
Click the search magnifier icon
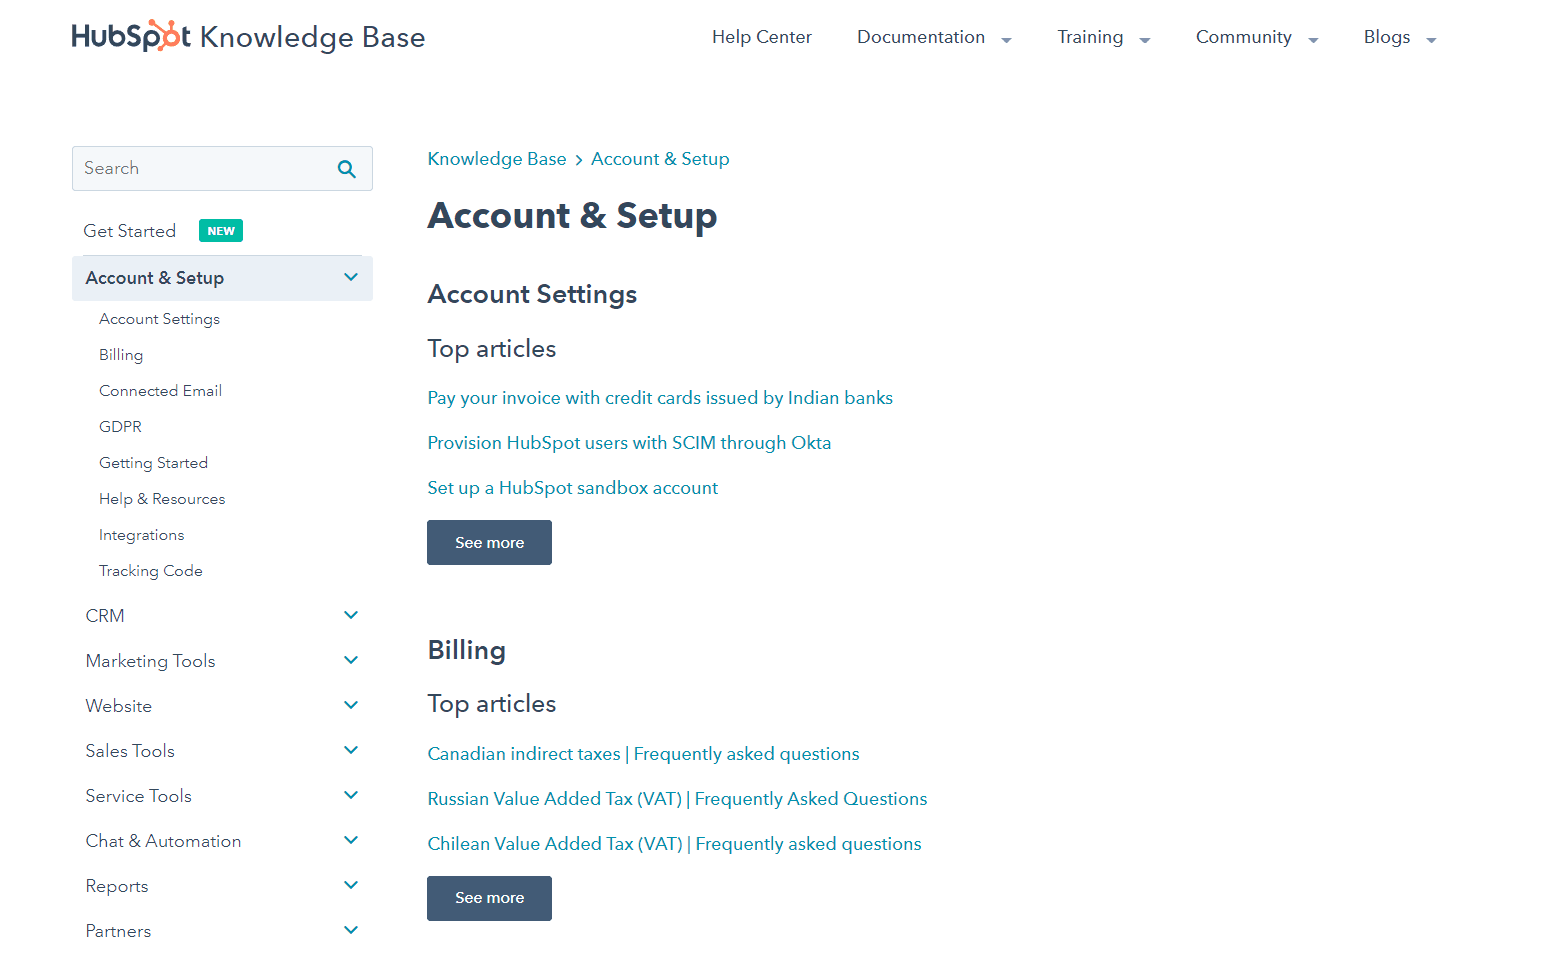347,169
